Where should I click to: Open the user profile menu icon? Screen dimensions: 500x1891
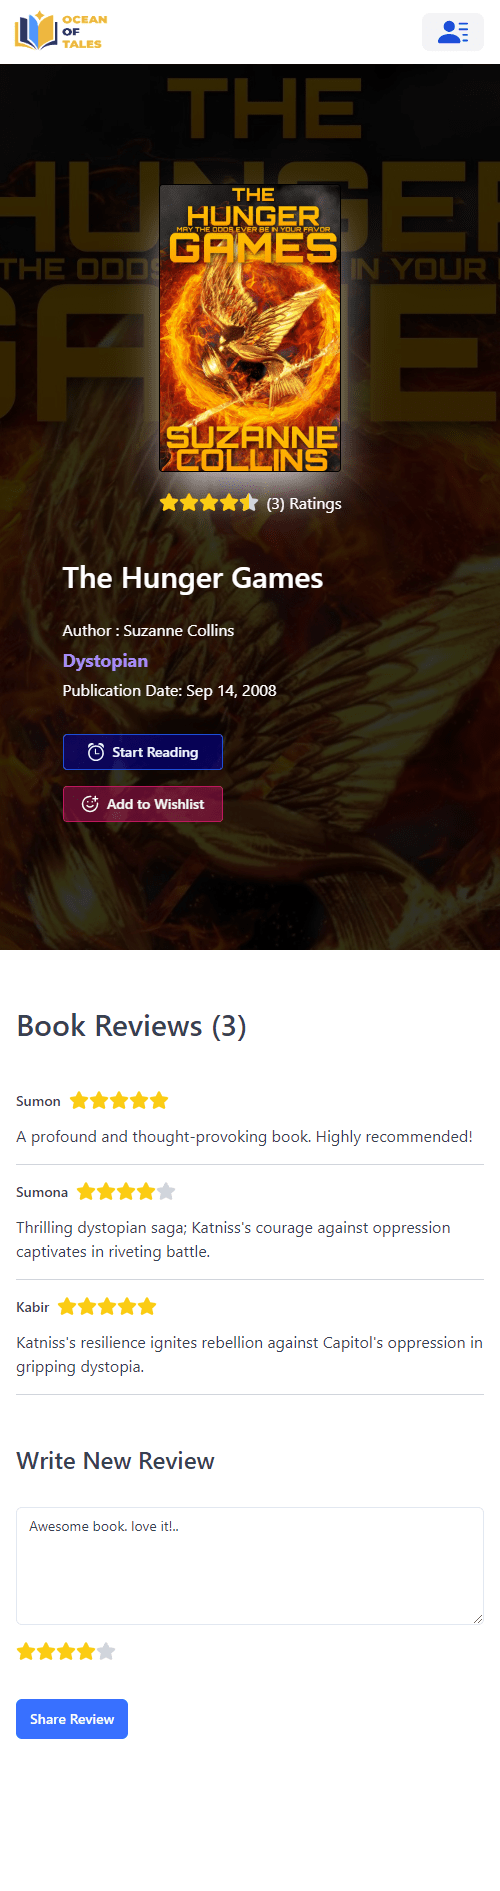coord(453,32)
